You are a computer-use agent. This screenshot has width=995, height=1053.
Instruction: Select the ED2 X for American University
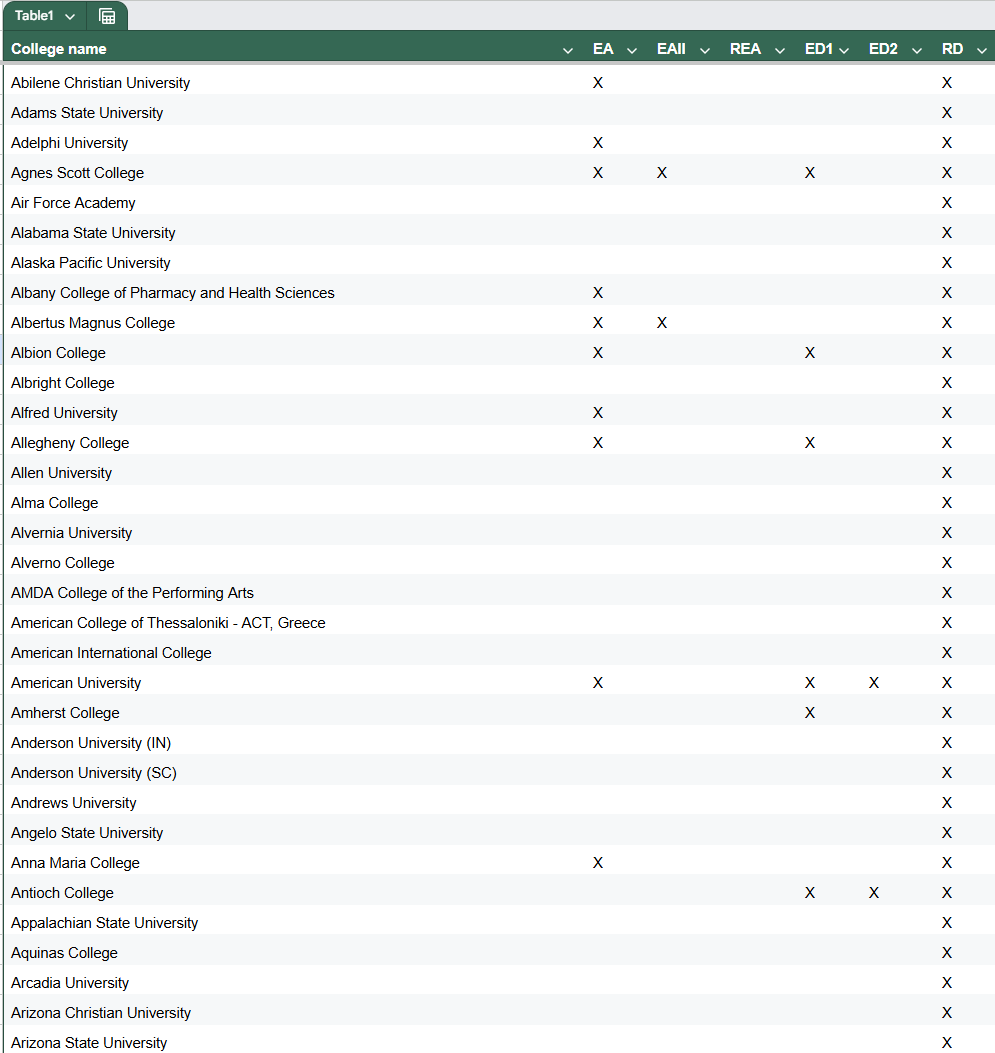874,683
